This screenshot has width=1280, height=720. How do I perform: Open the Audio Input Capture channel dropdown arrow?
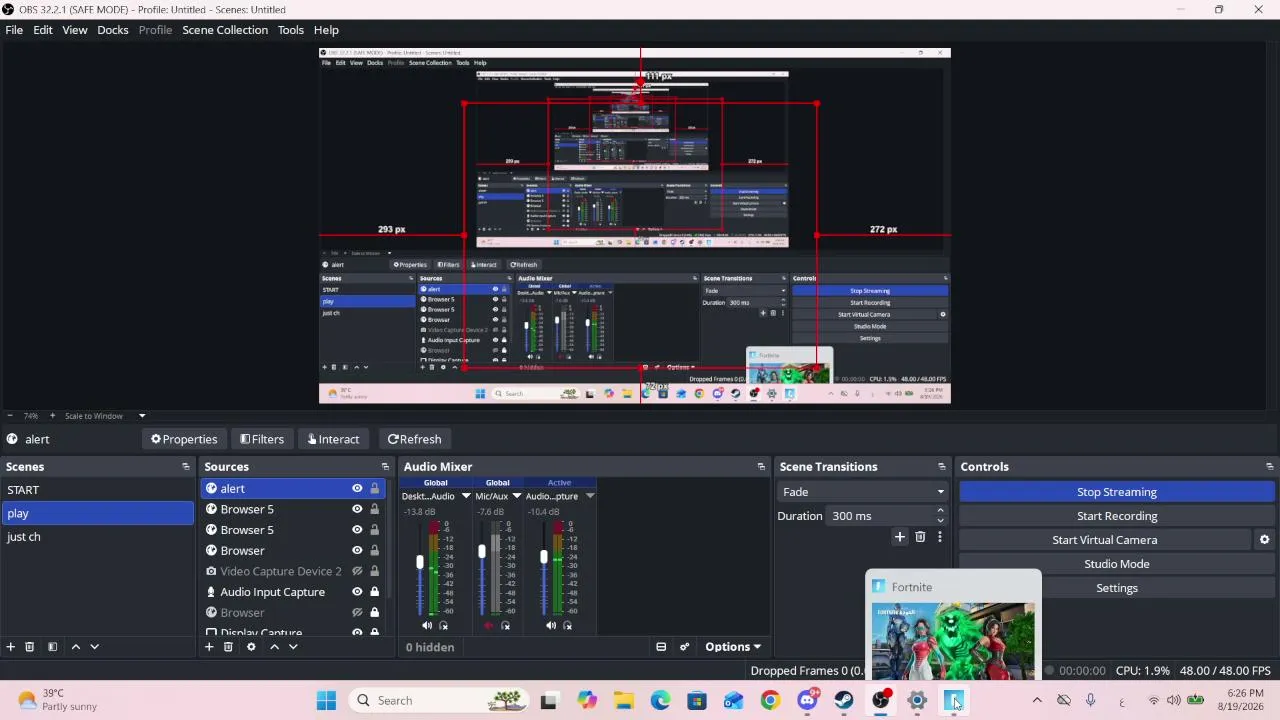pyautogui.click(x=590, y=496)
